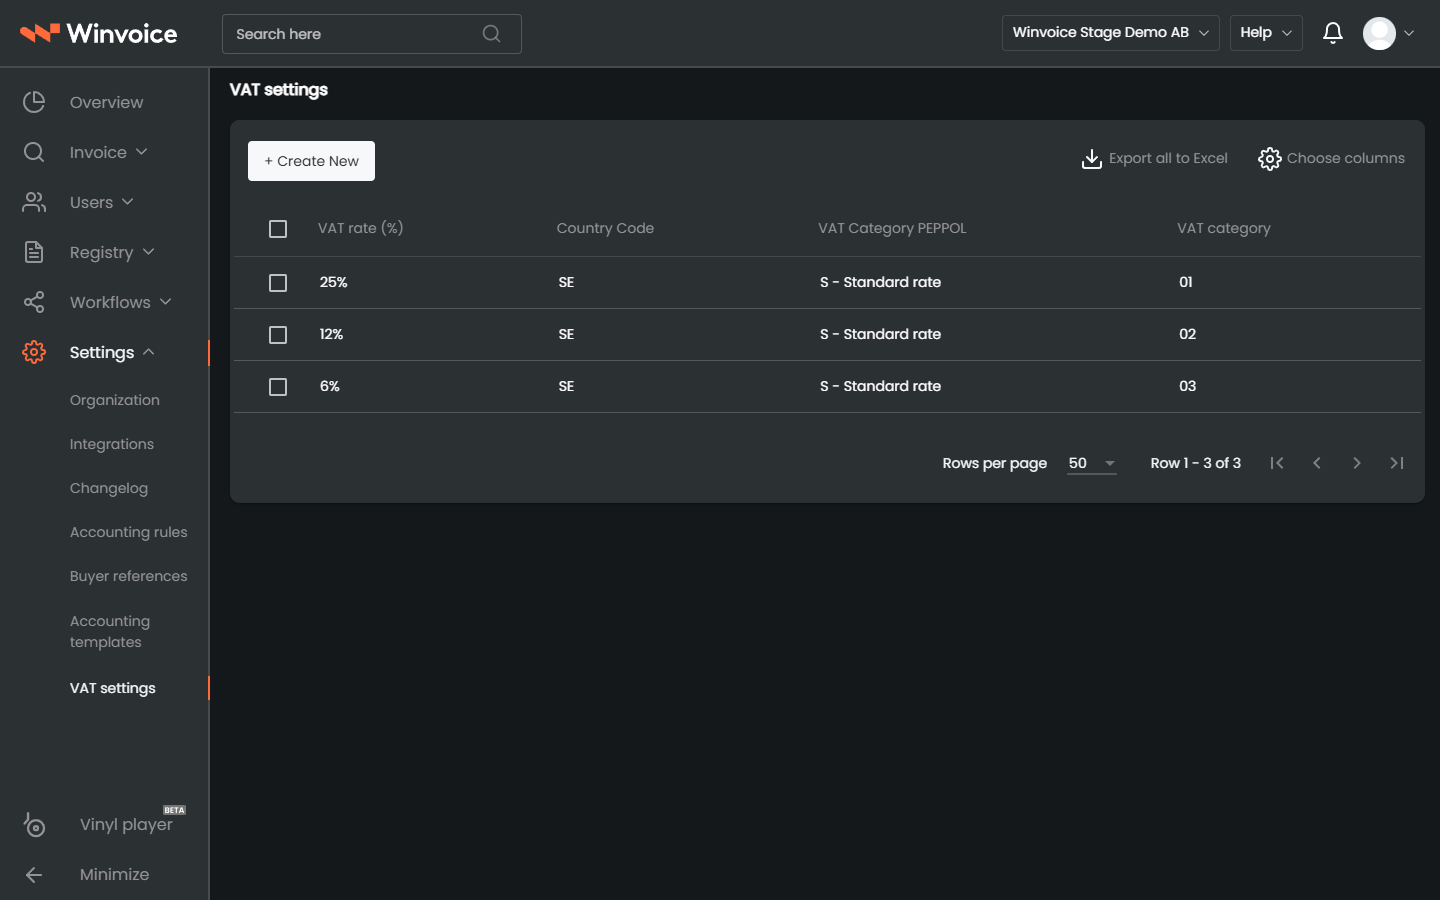Tick the checkbox for the 12% VAT row
1440x900 pixels.
(x=278, y=335)
